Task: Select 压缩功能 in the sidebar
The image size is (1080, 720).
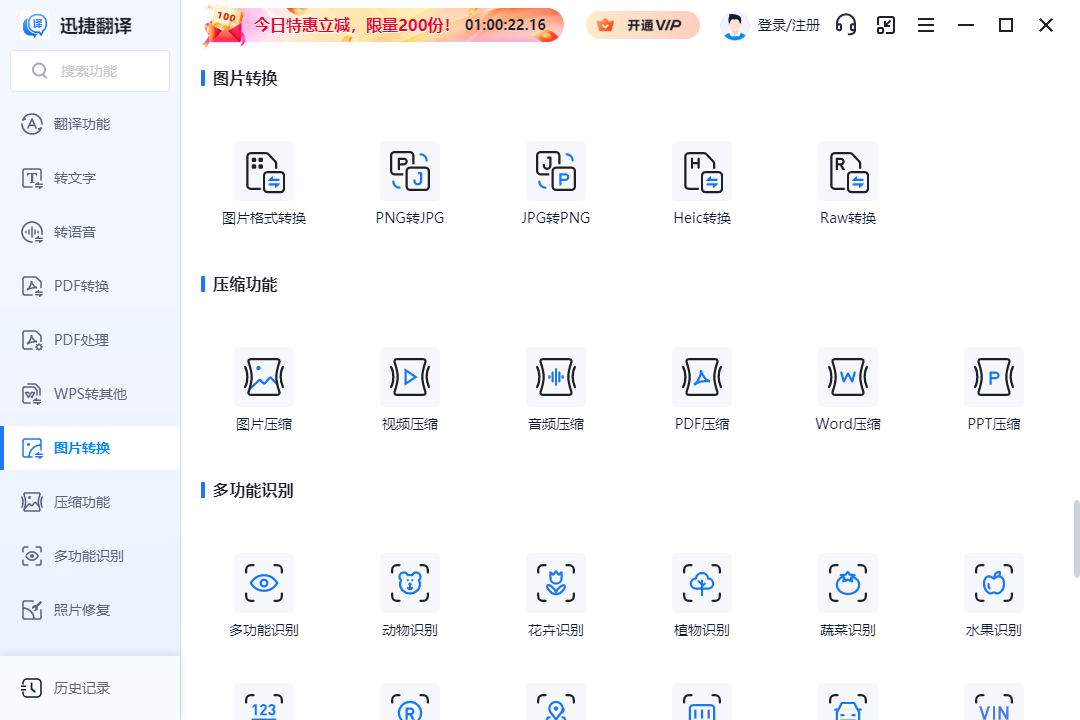Action: tap(90, 502)
